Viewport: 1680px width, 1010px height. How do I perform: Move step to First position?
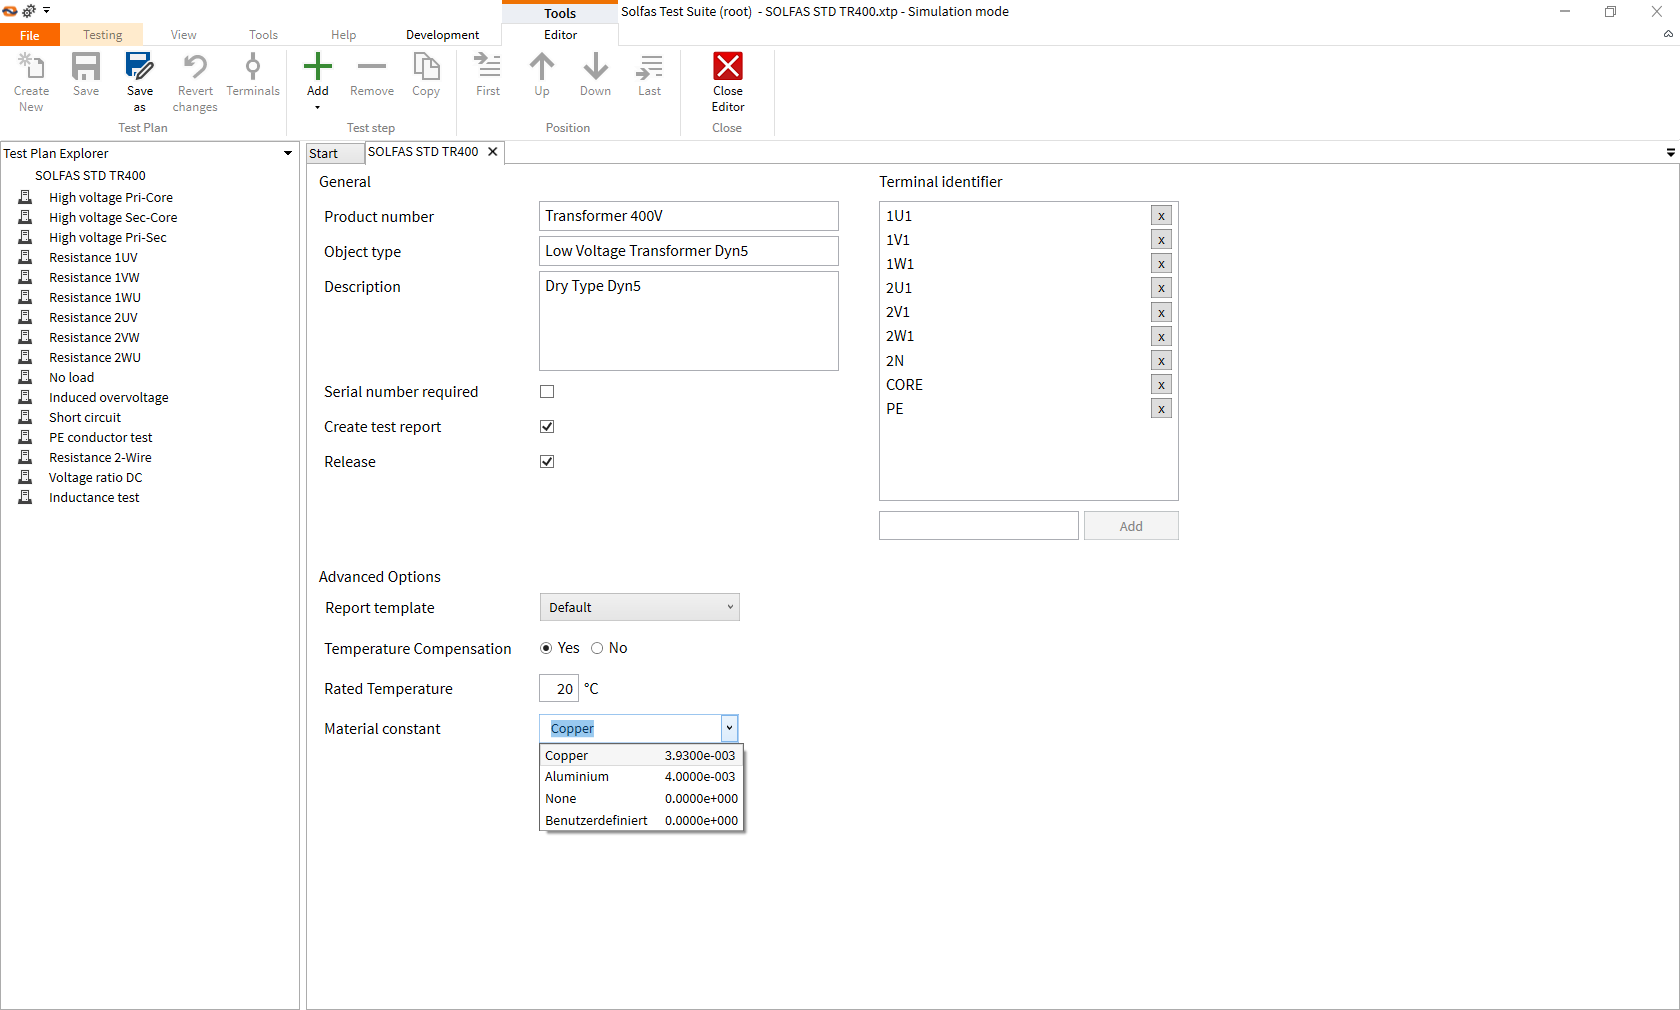pos(488,67)
